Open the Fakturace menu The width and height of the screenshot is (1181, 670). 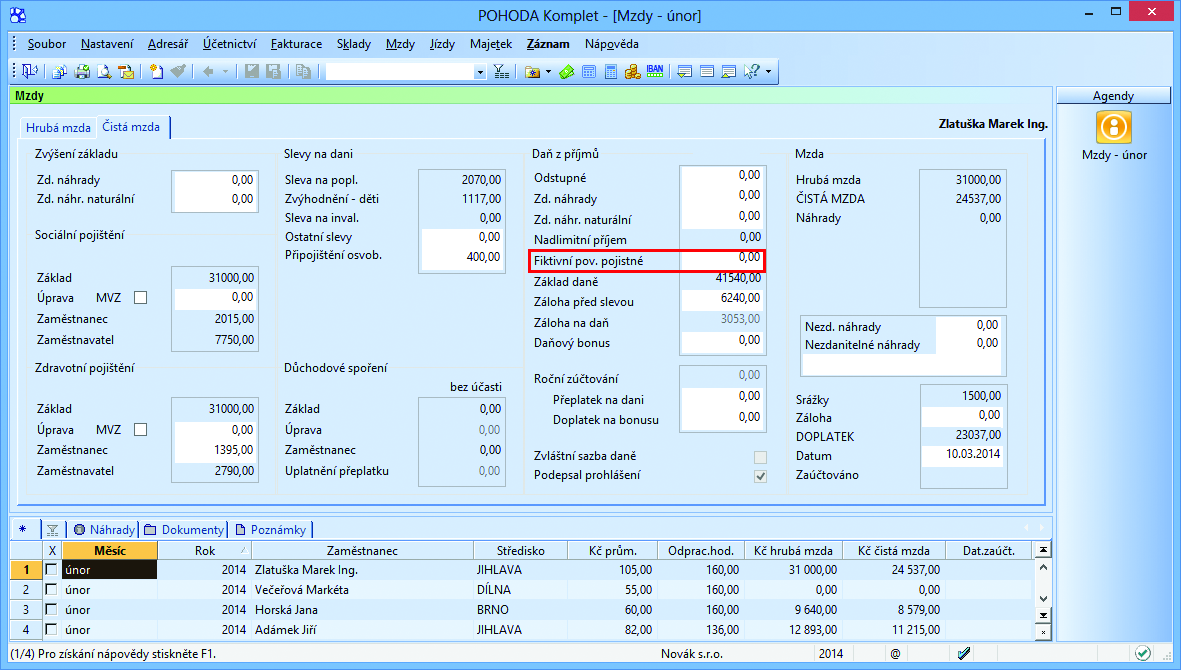pos(296,44)
